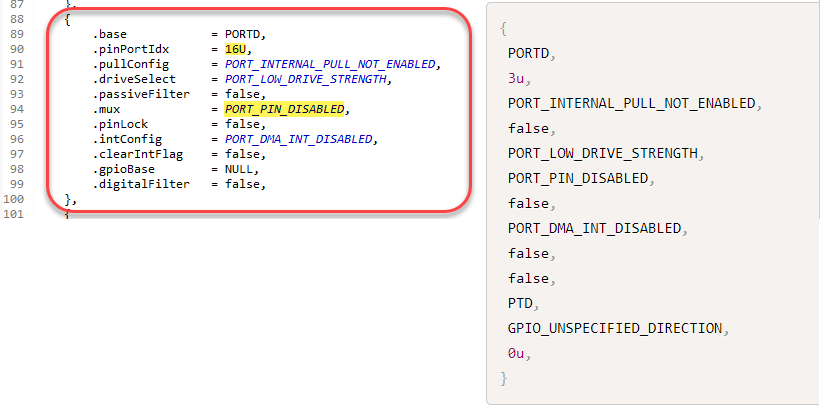Image resolution: width=820 pixels, height=409 pixels.
Task: Click italic PORT_LOW_DRIVE_STRENGTH in the left editor
Action: pyautogui.click(x=307, y=78)
